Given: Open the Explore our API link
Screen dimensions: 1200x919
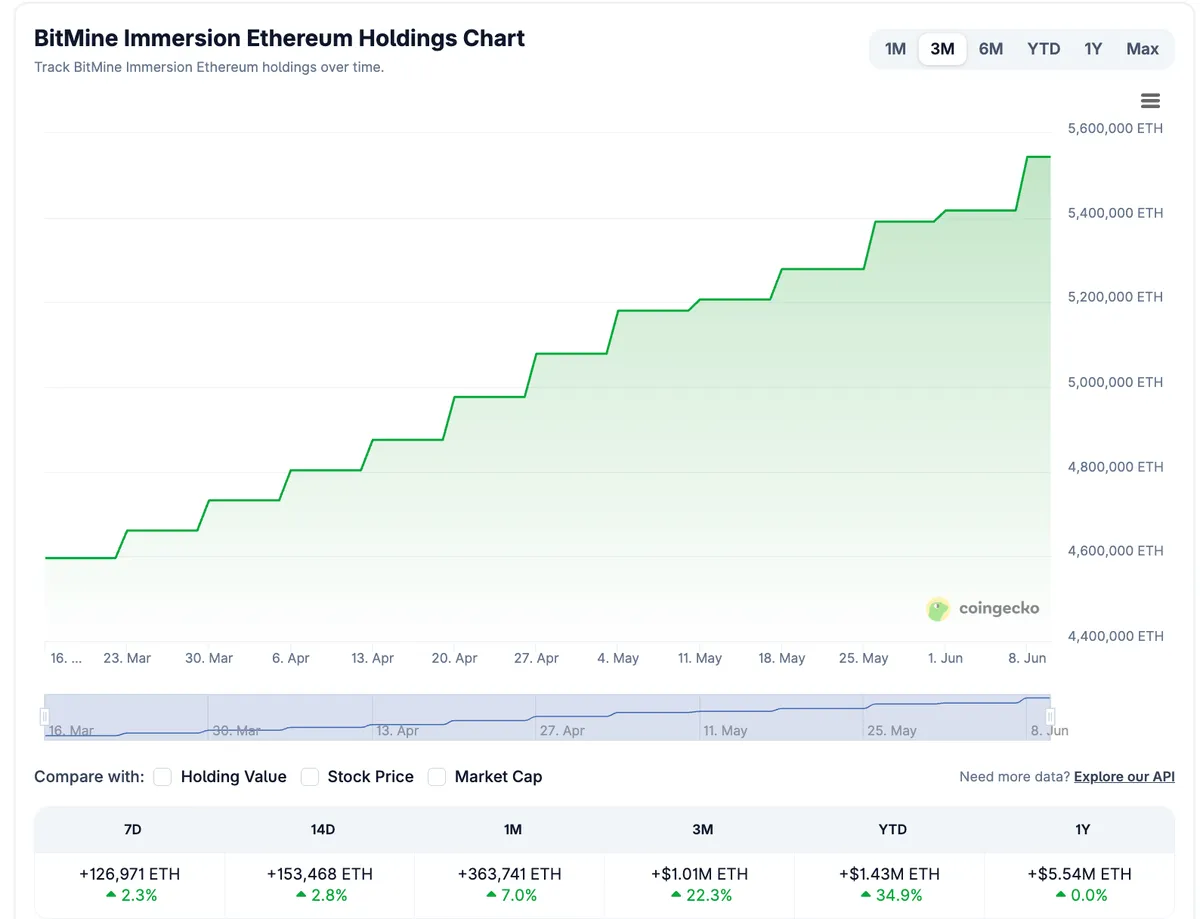Looking at the screenshot, I should coord(1124,777).
